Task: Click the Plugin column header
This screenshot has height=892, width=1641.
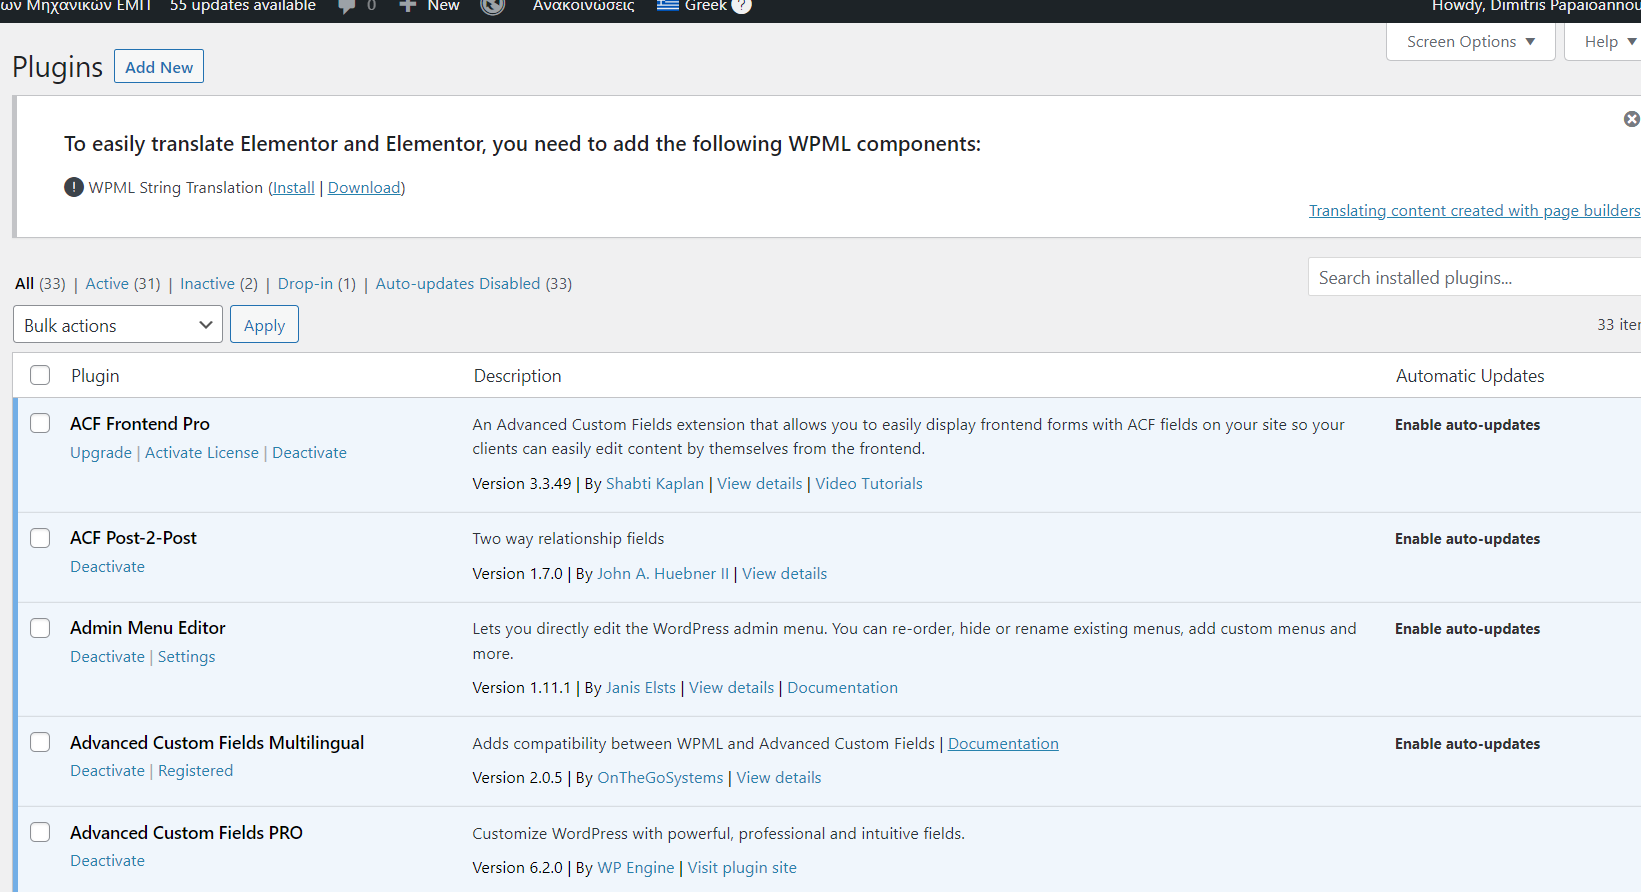Action: [95, 376]
